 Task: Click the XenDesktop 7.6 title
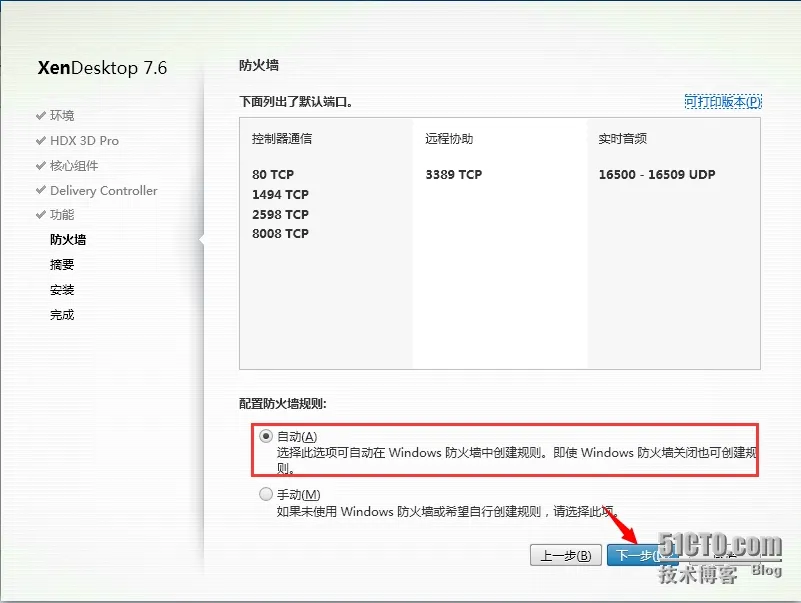click(102, 68)
